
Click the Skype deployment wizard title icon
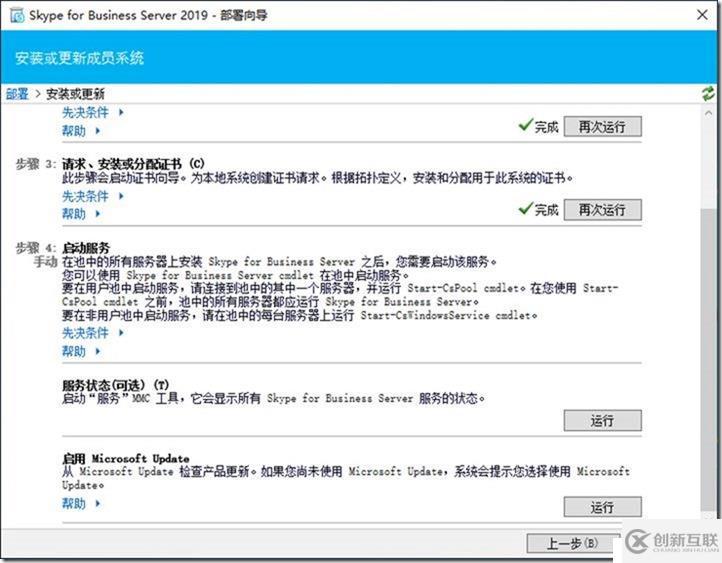pos(17,16)
